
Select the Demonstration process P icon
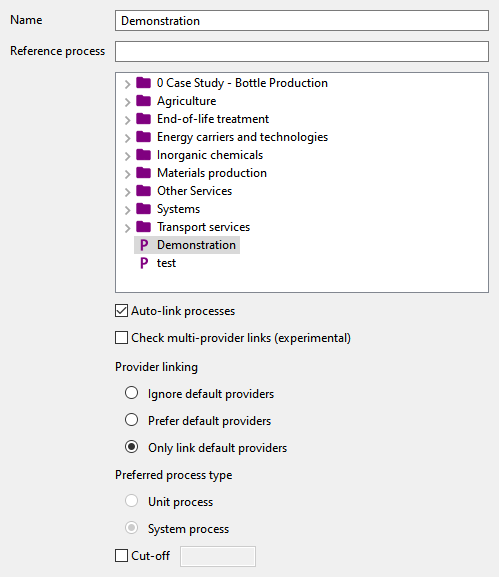tap(144, 245)
